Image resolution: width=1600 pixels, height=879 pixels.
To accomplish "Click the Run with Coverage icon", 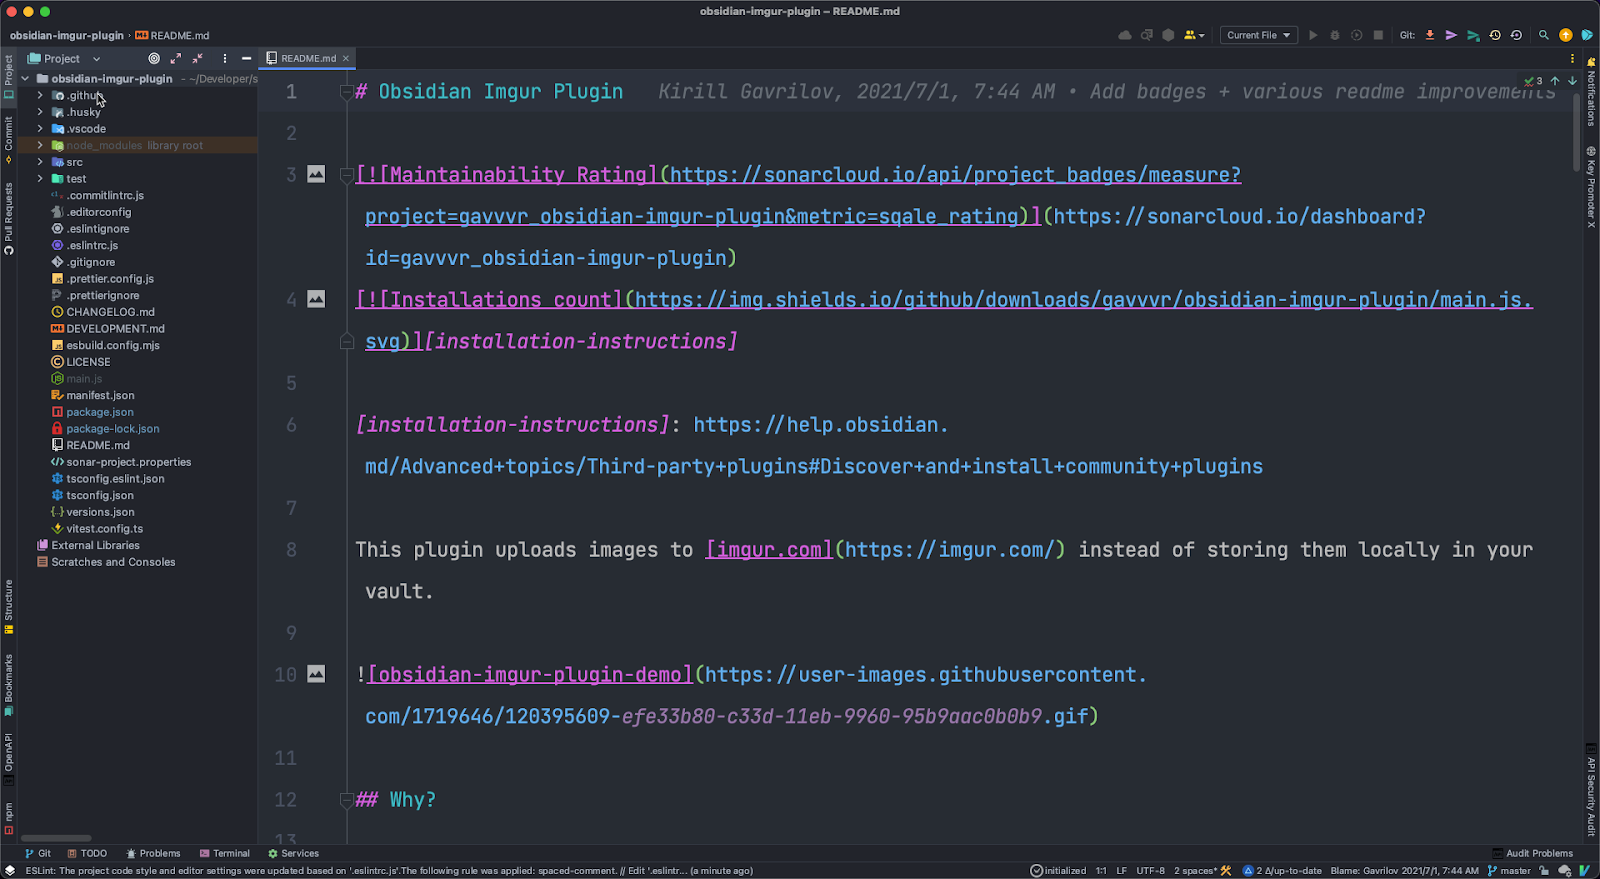I will 1357,35.
